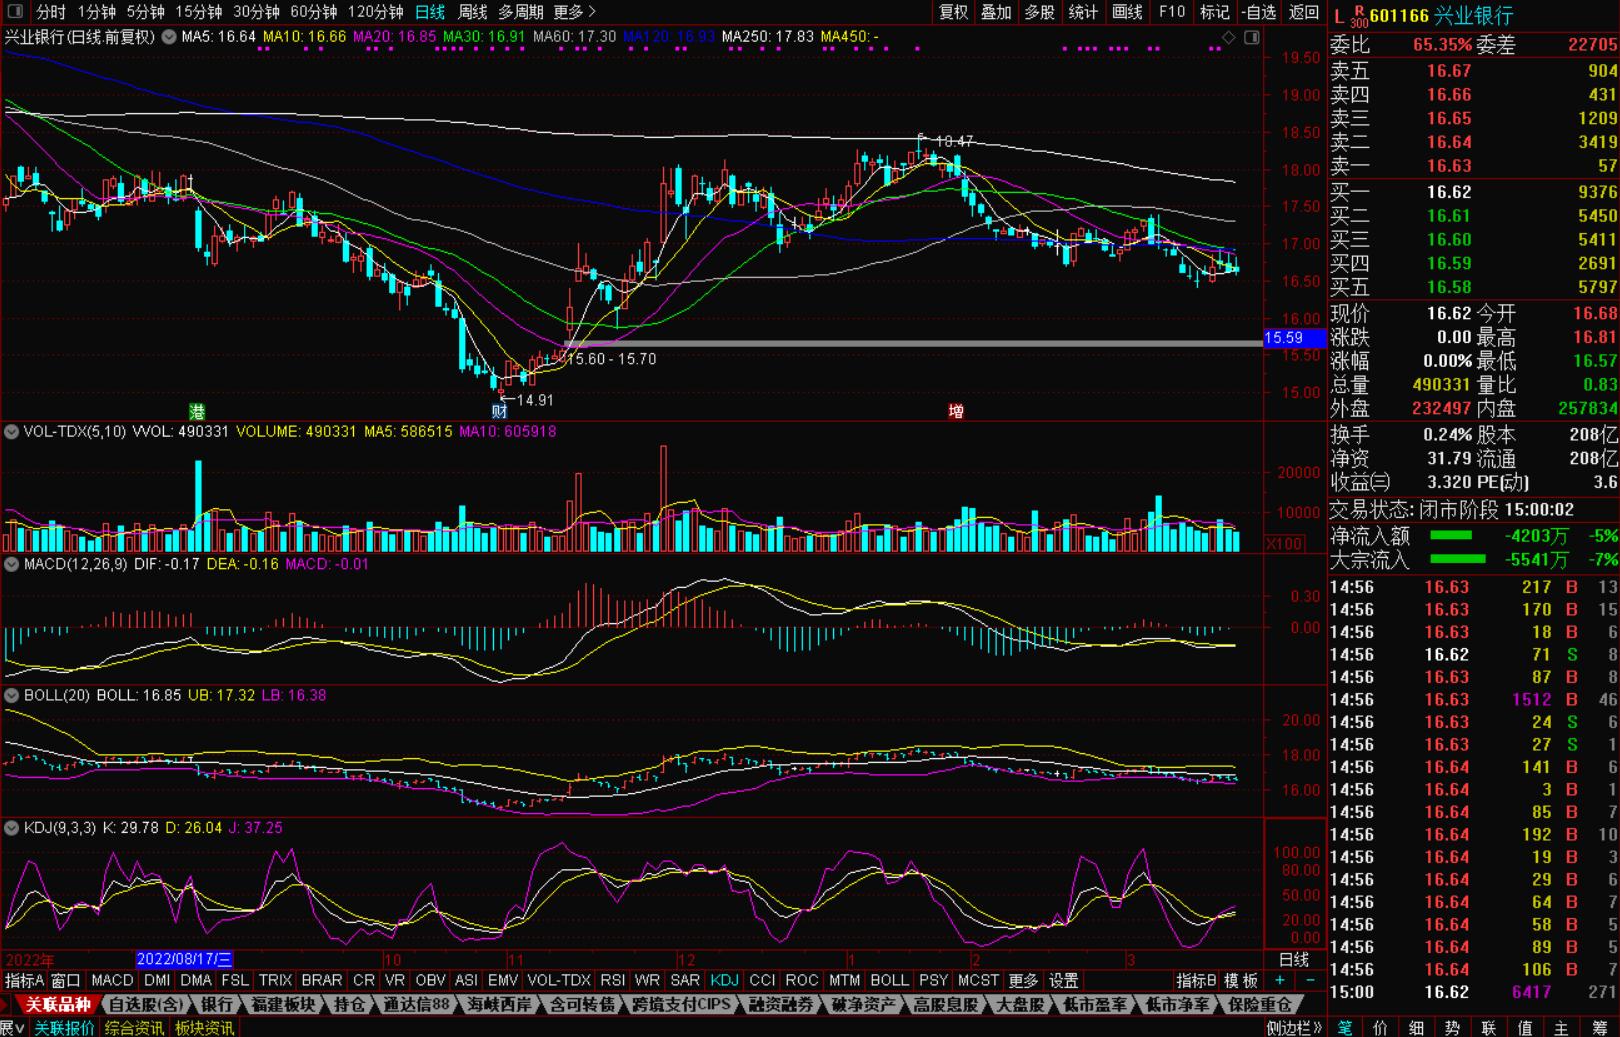Open the main chart indicator dropdown arrow

coord(169,37)
